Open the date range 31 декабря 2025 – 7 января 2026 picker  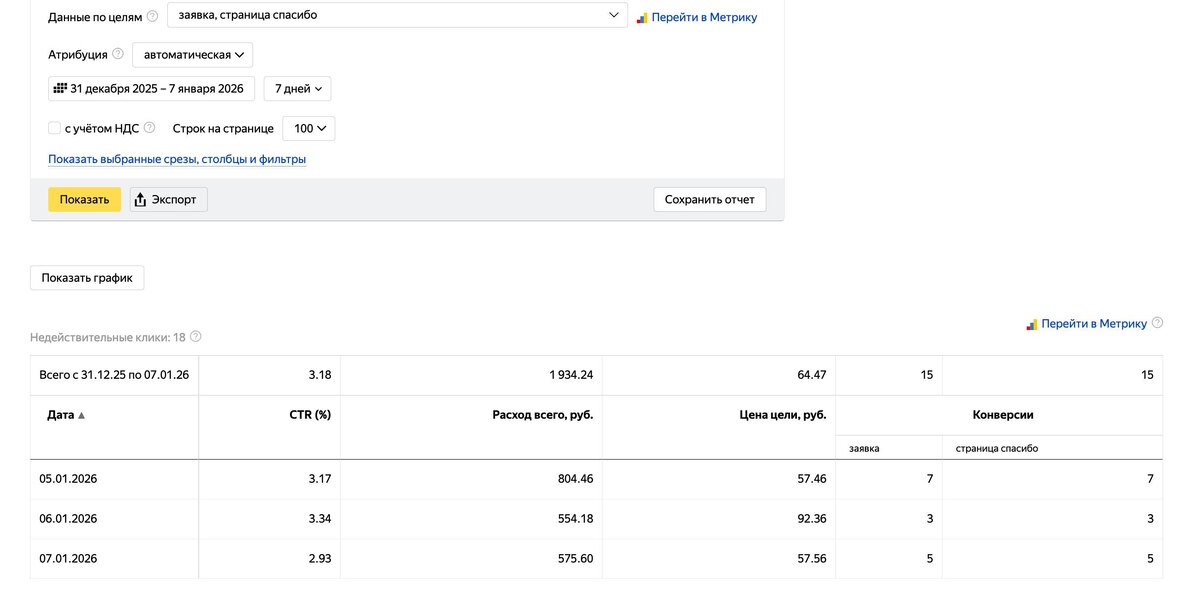[x=157, y=89]
